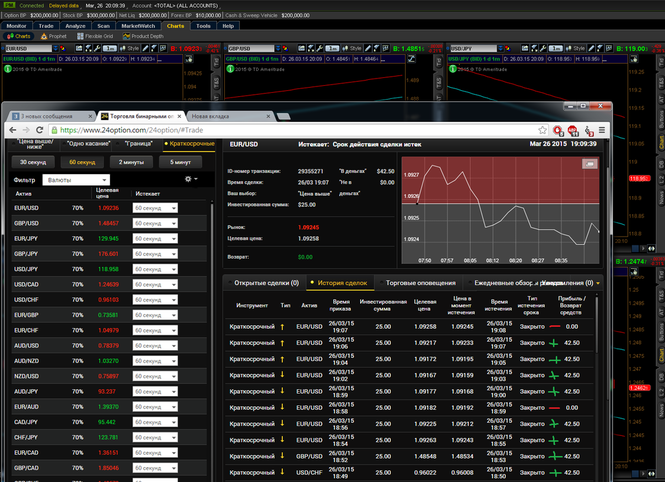Click the browser address bar URL
Viewport: 665px width, 482px height.
[200, 129]
